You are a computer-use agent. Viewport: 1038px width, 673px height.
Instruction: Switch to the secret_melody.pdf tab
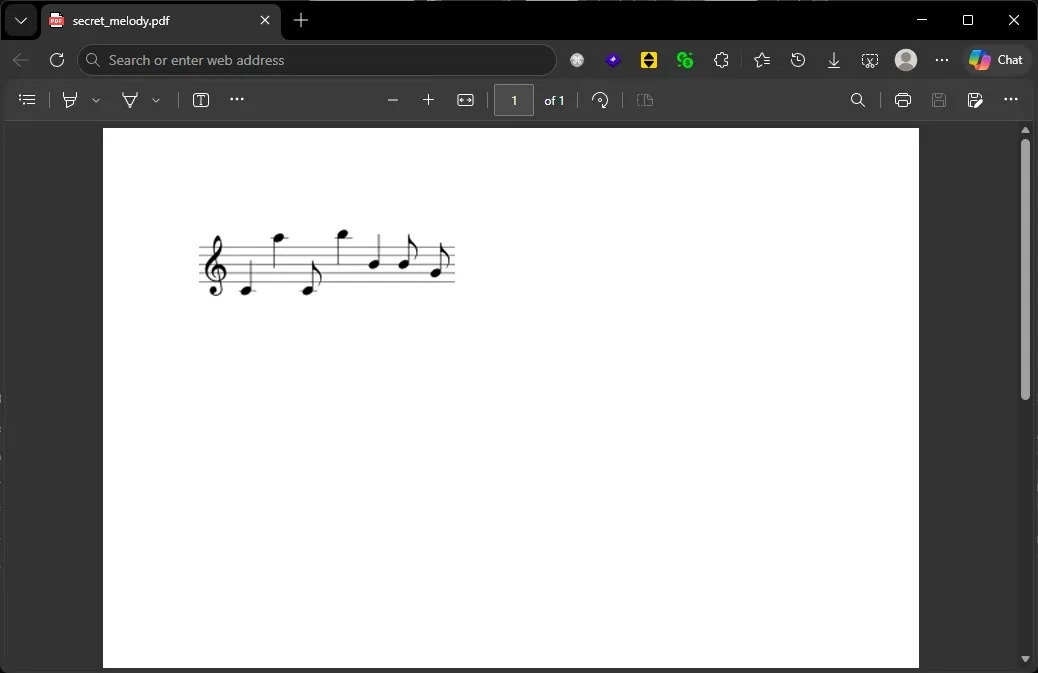[150, 20]
